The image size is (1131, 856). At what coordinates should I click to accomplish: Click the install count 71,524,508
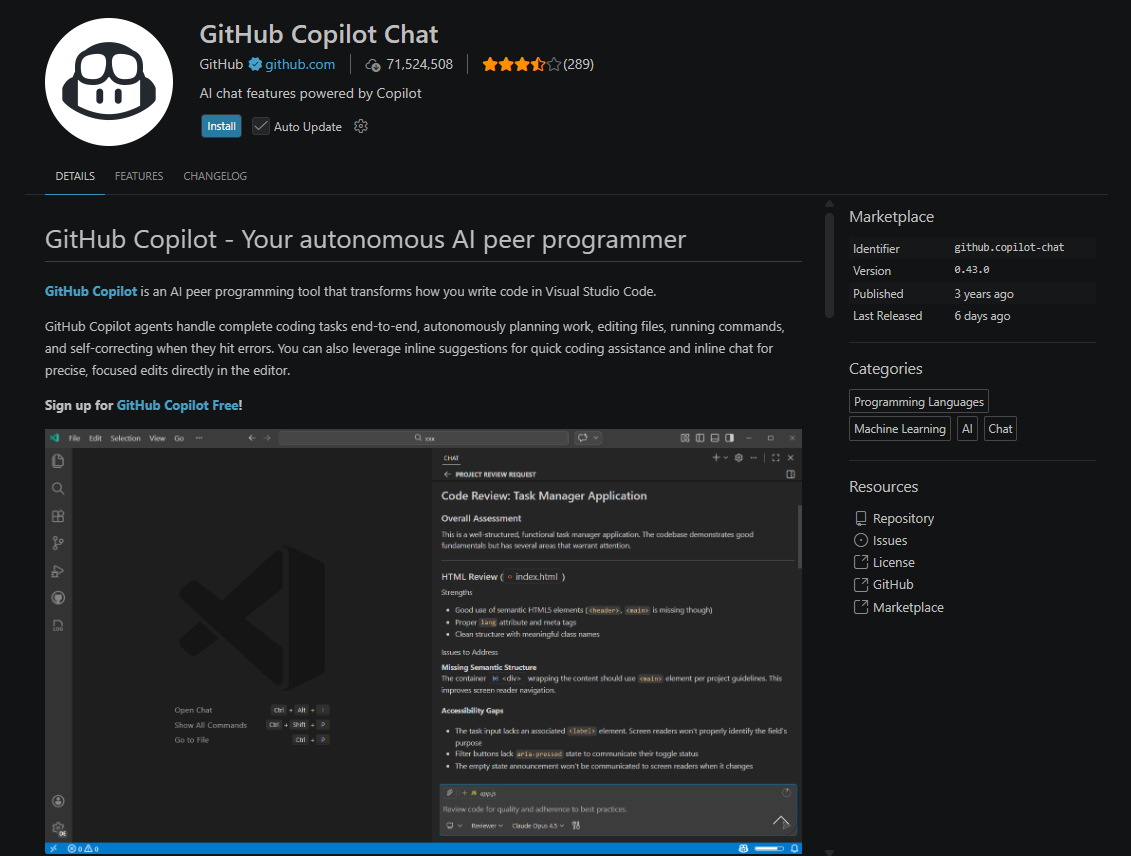420,64
